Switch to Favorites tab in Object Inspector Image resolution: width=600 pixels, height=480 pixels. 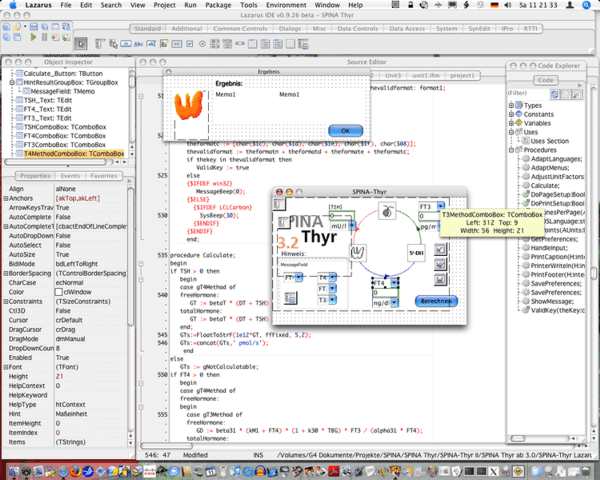(x=103, y=176)
